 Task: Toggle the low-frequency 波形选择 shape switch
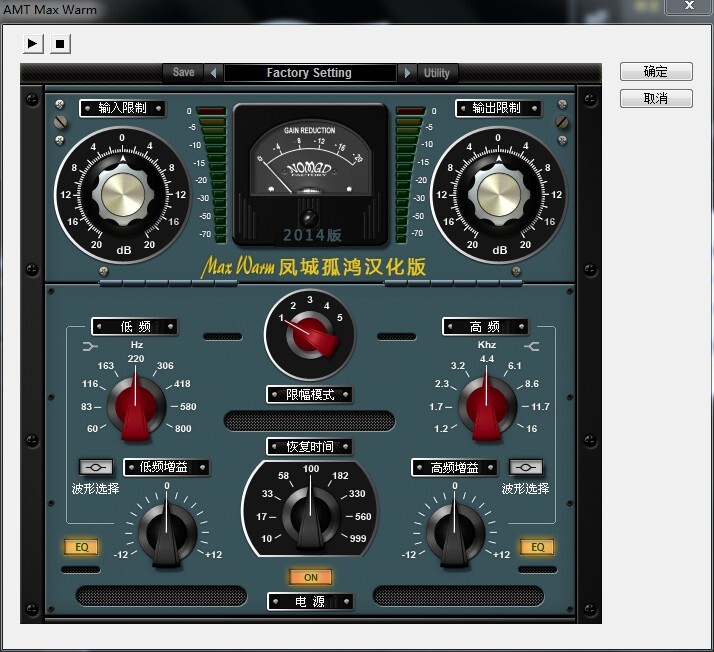[96, 467]
